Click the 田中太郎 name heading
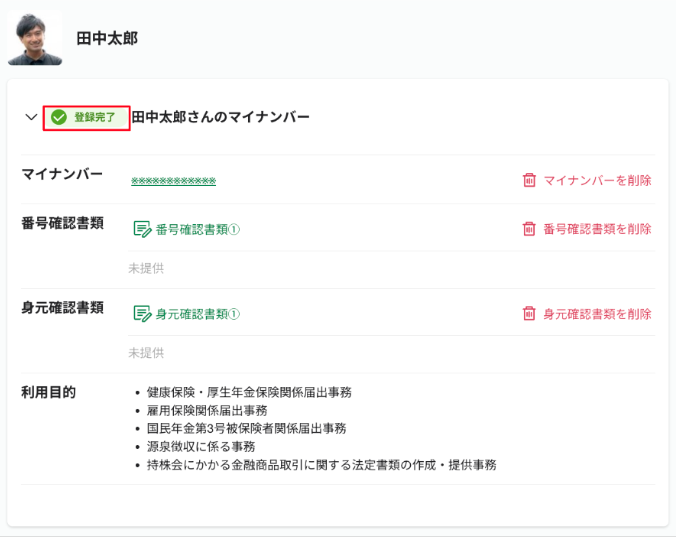This screenshot has height=537, width=676. pyautogui.click(x=107, y=38)
